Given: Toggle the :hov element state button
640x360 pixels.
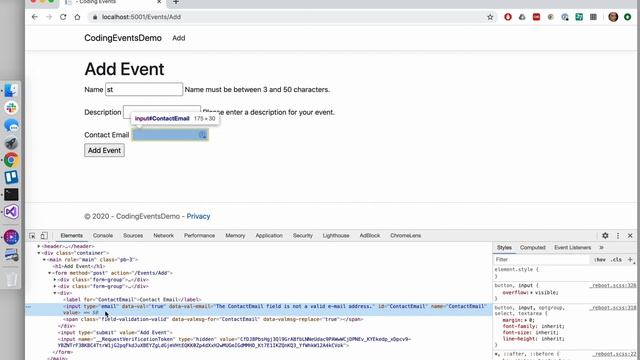Looking at the screenshot, I should click(600, 260).
